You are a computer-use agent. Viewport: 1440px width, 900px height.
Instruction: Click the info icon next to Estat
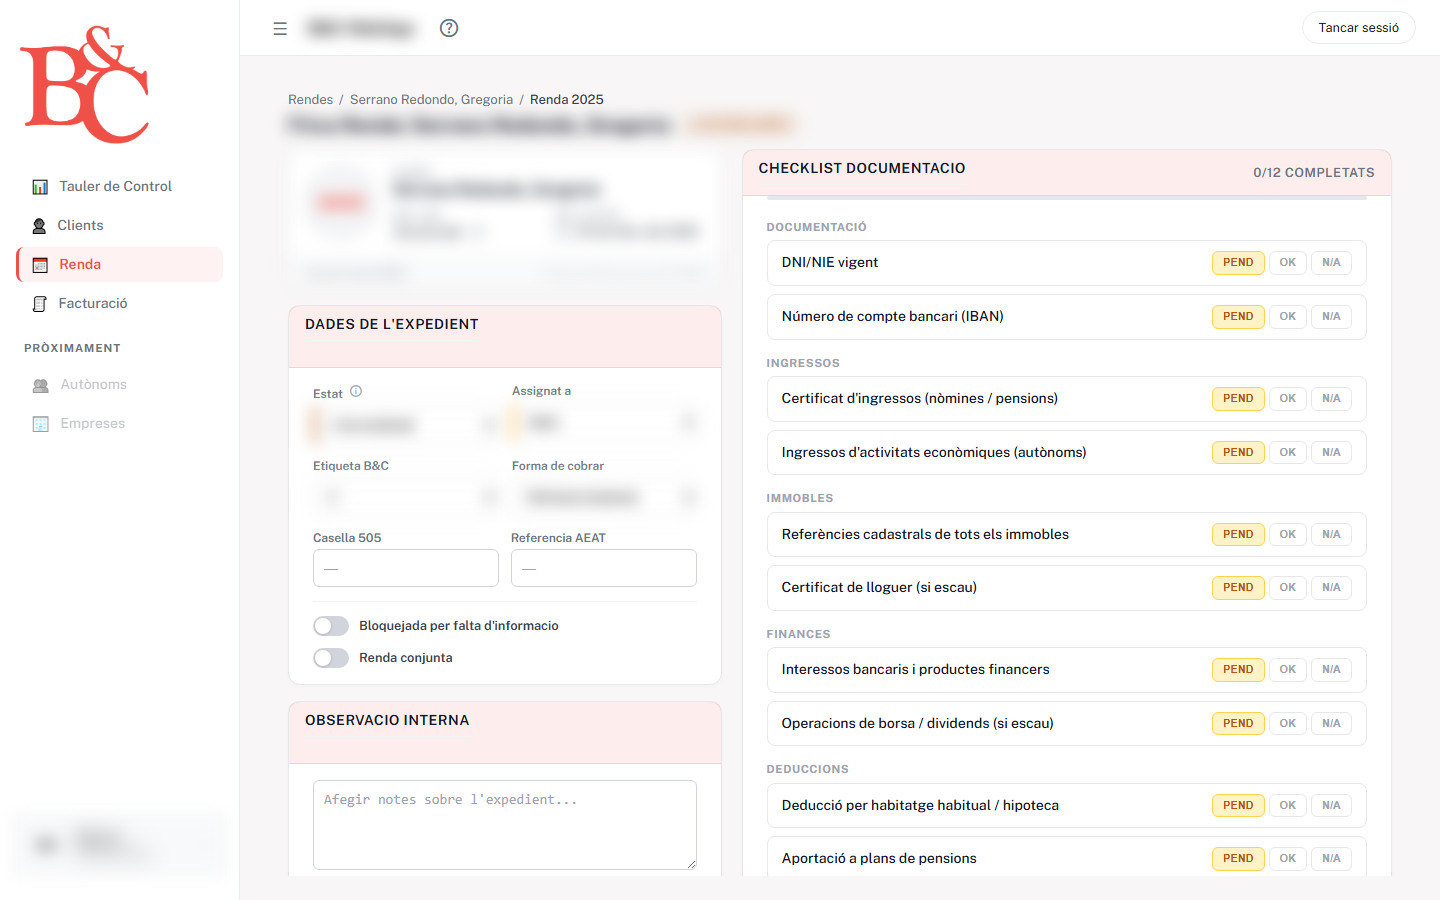[355, 391]
